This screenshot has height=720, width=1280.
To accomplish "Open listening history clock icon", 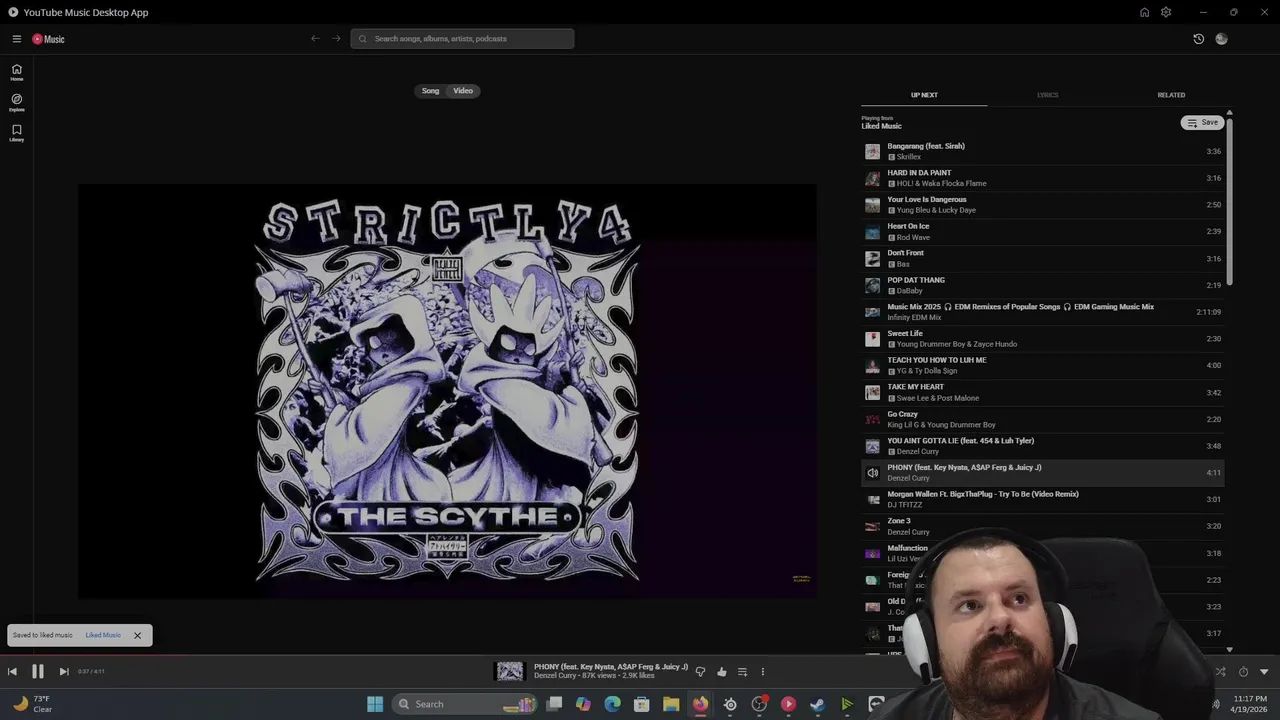I will [1198, 39].
